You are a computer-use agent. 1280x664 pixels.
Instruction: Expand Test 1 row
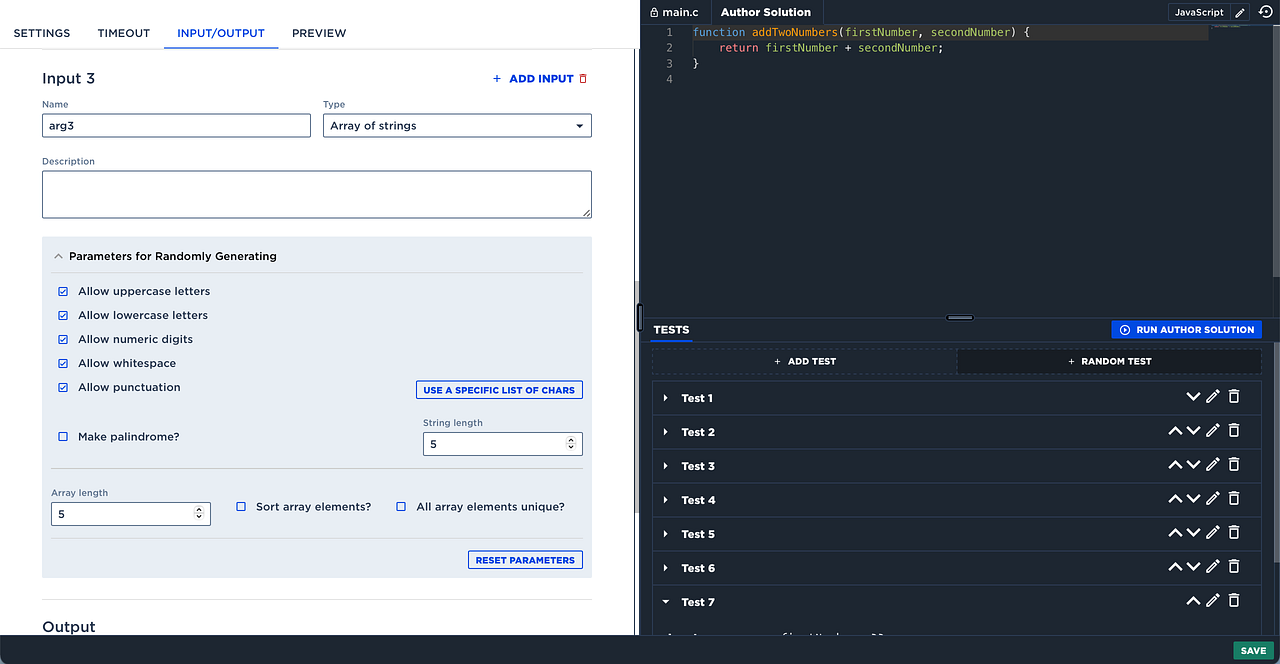point(665,398)
